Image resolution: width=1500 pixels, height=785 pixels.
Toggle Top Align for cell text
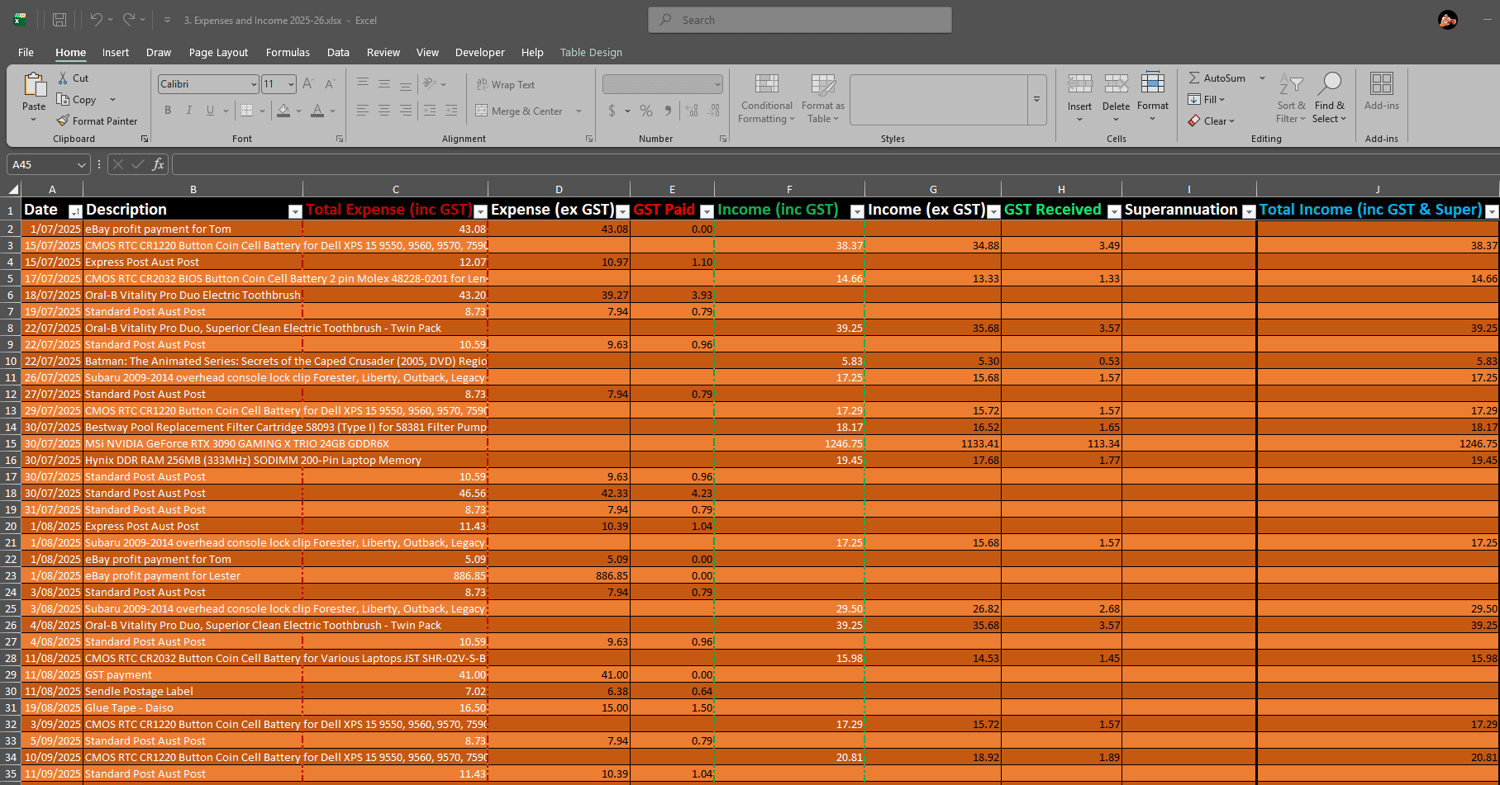pyautogui.click(x=362, y=84)
